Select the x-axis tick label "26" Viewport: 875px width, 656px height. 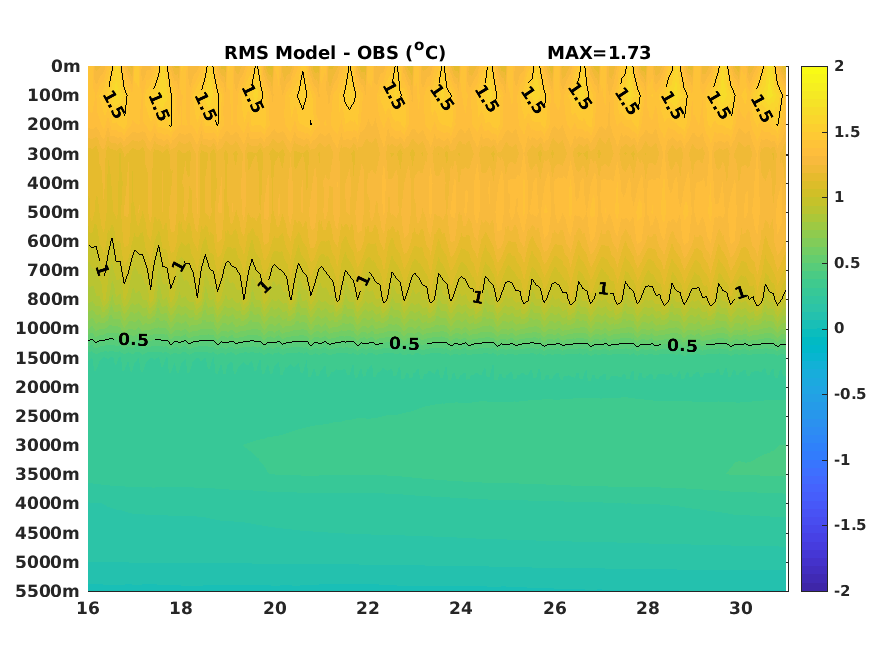555,607
